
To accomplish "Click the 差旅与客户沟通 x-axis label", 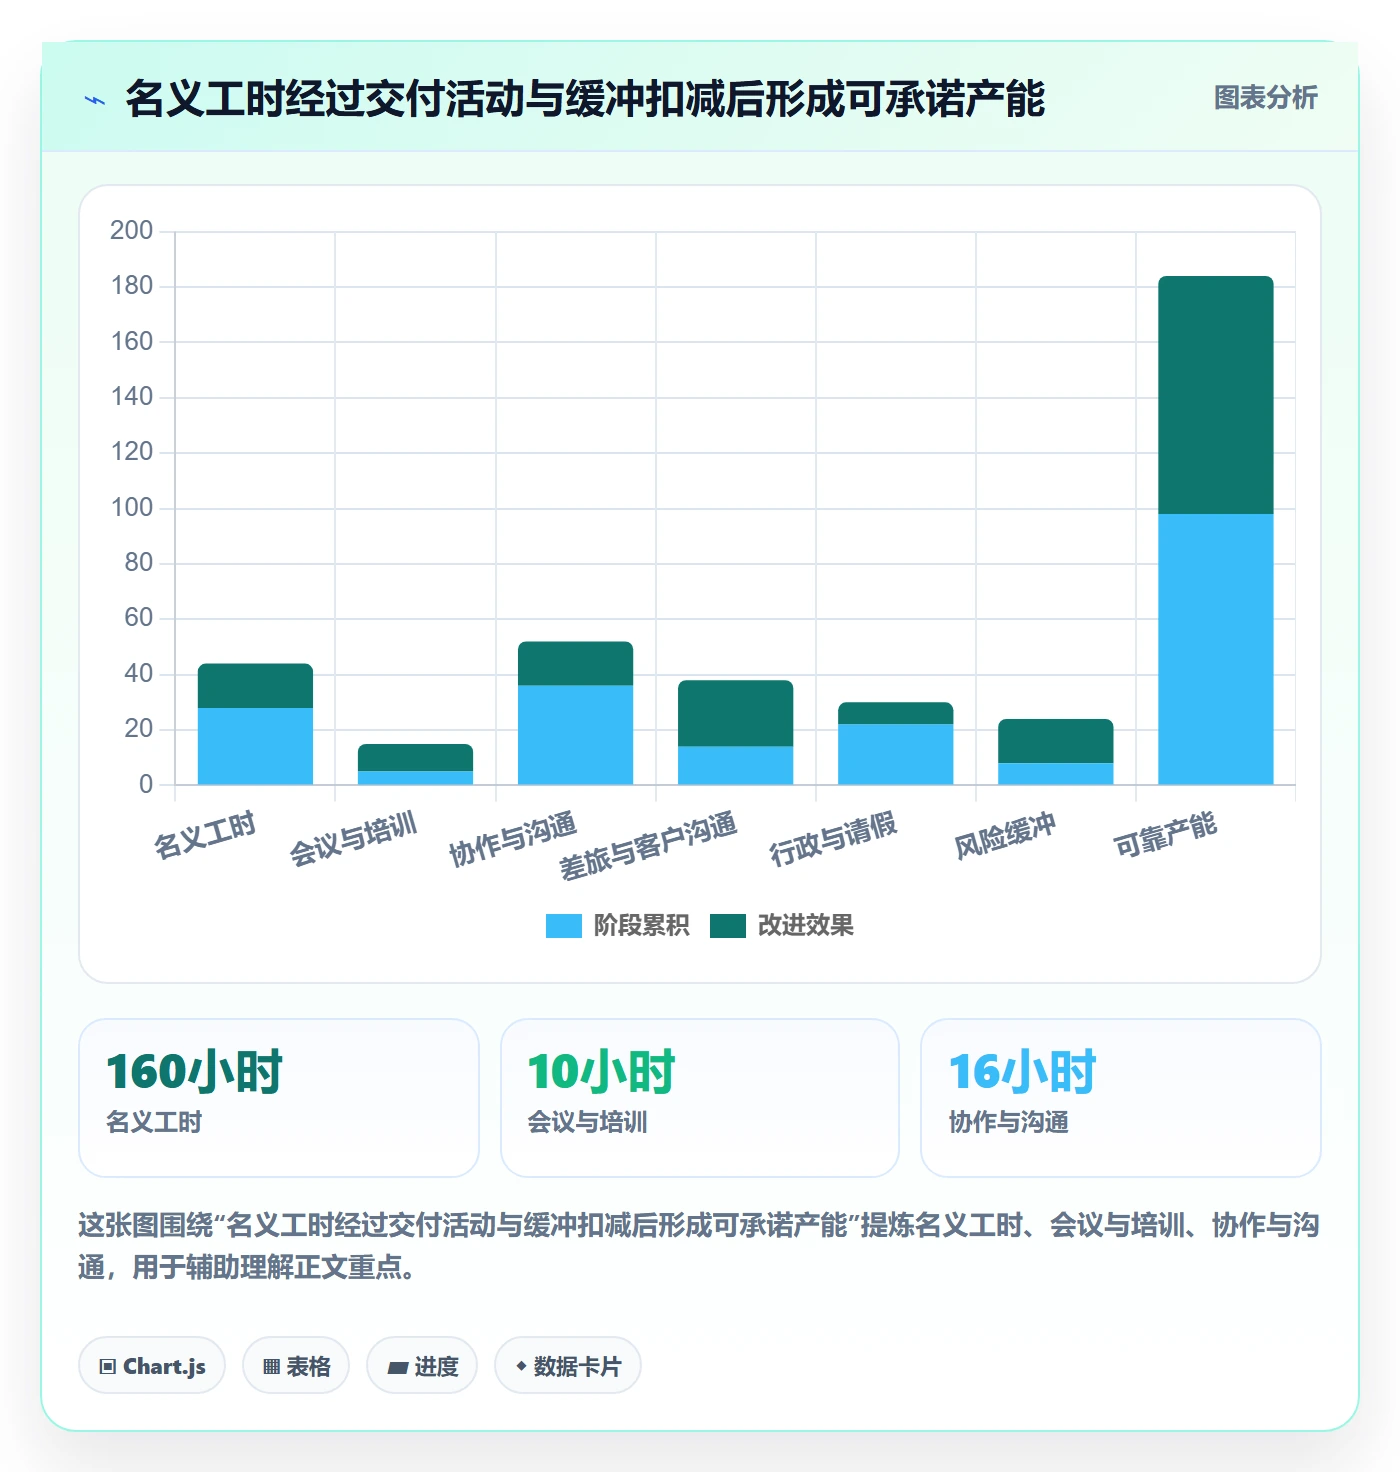I will coord(648,846).
